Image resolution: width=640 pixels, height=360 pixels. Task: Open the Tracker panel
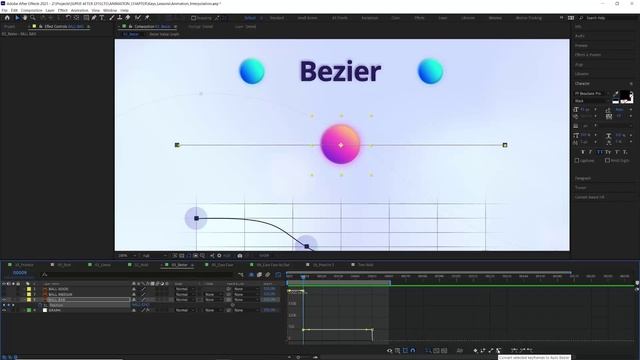coord(580,188)
